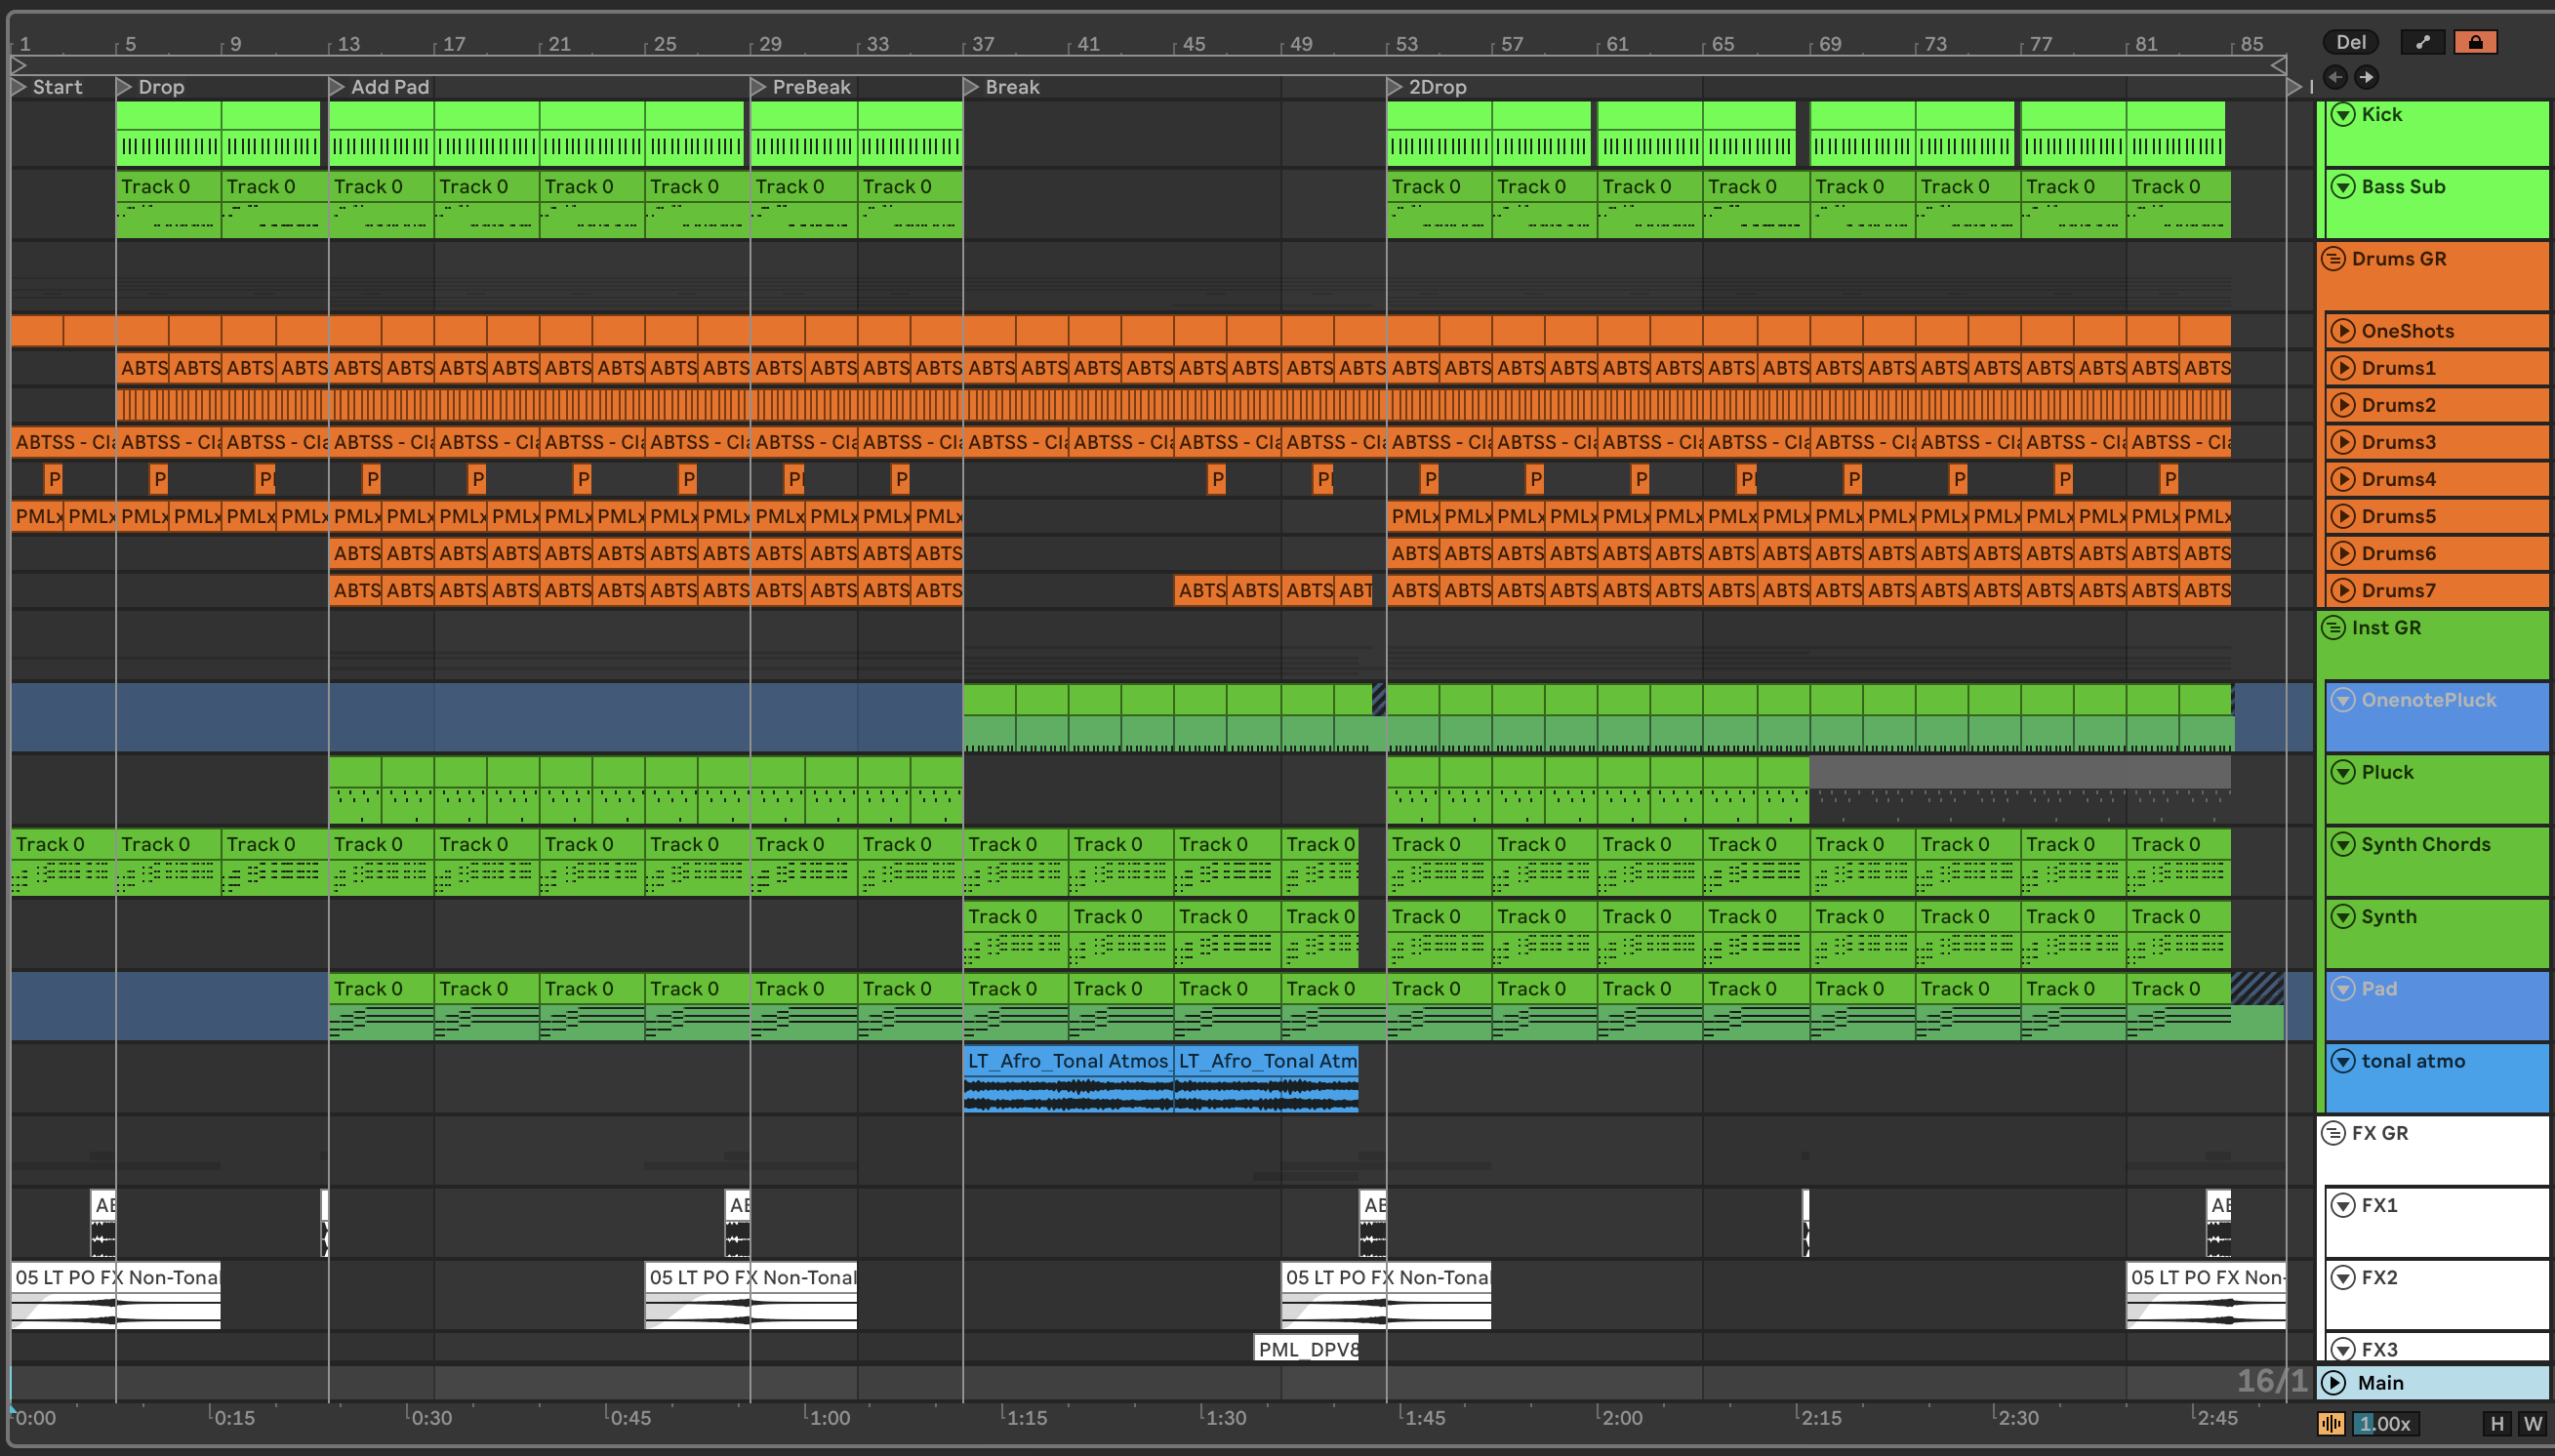Expand the Drums2 track

click(2343, 405)
